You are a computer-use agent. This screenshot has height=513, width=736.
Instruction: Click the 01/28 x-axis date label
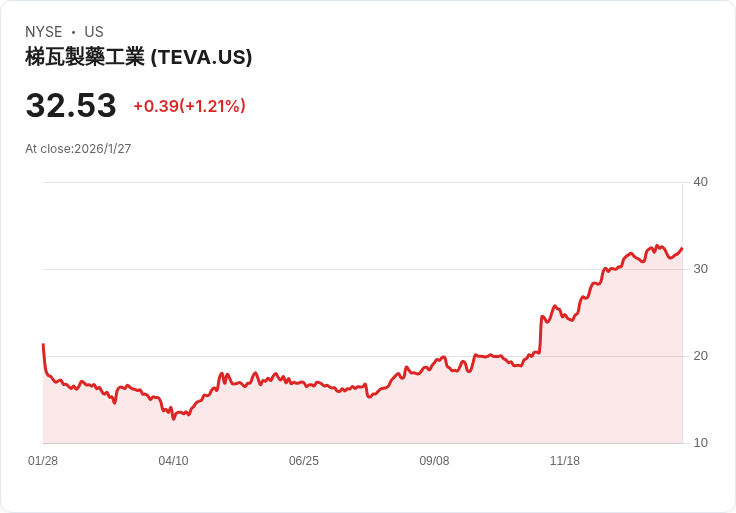coord(43,461)
